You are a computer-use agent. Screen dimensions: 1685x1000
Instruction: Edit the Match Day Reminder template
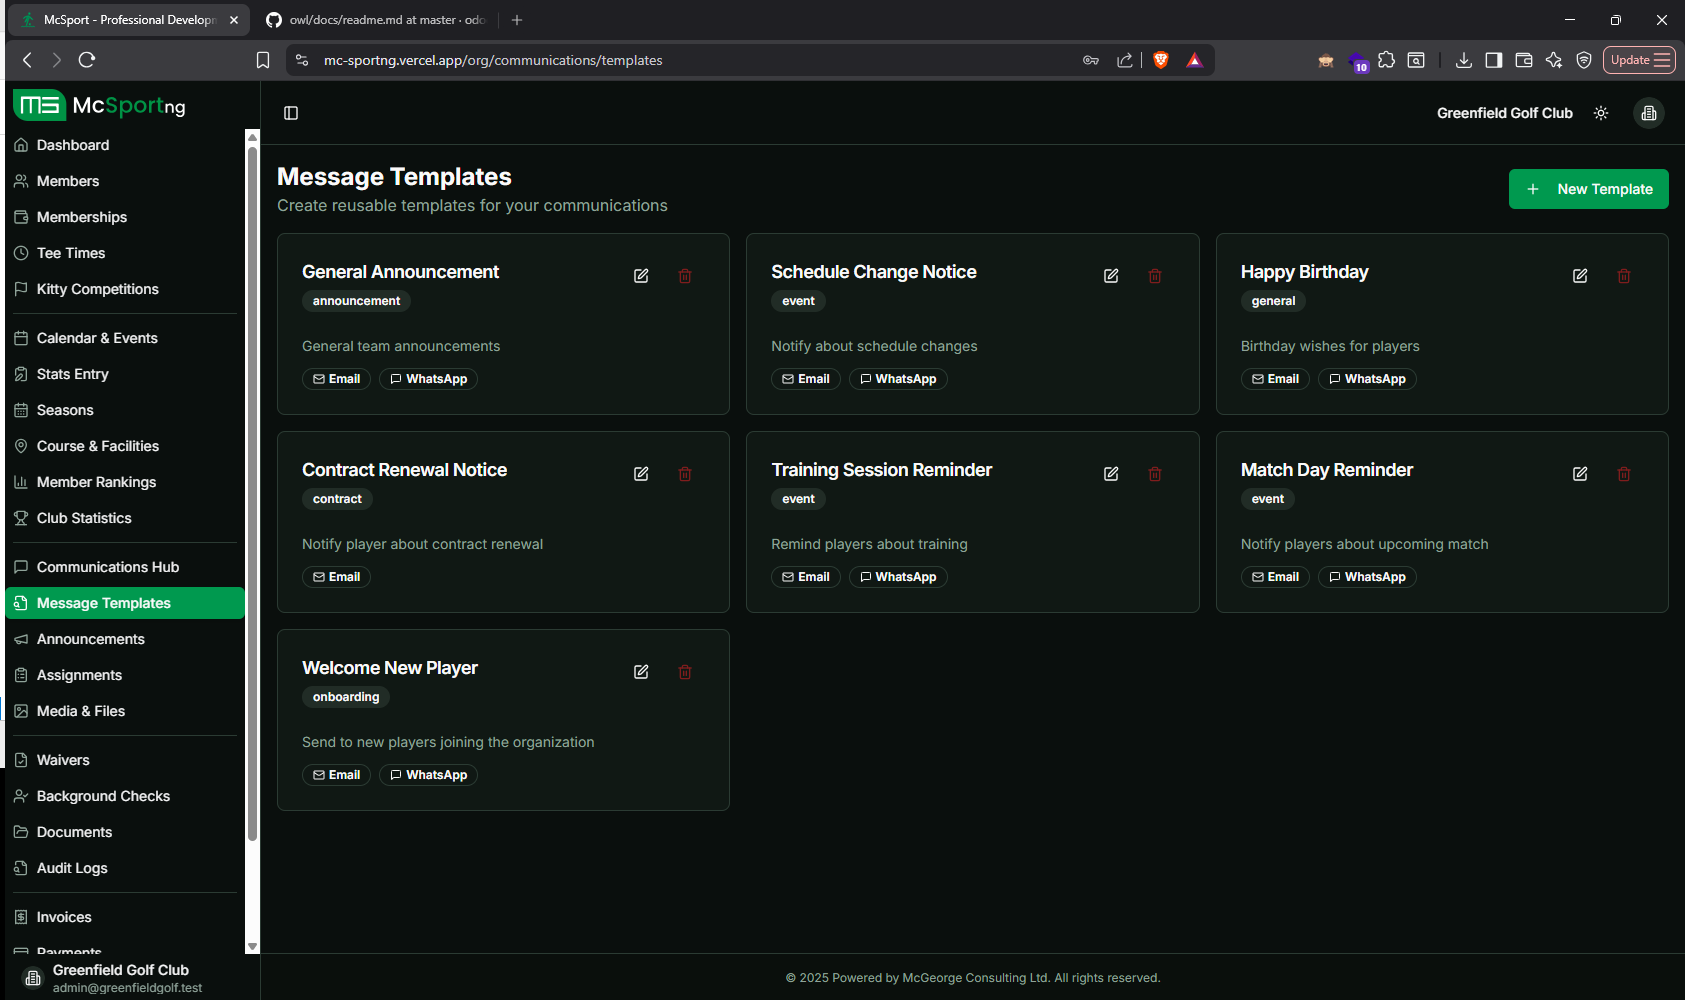[1580, 473]
